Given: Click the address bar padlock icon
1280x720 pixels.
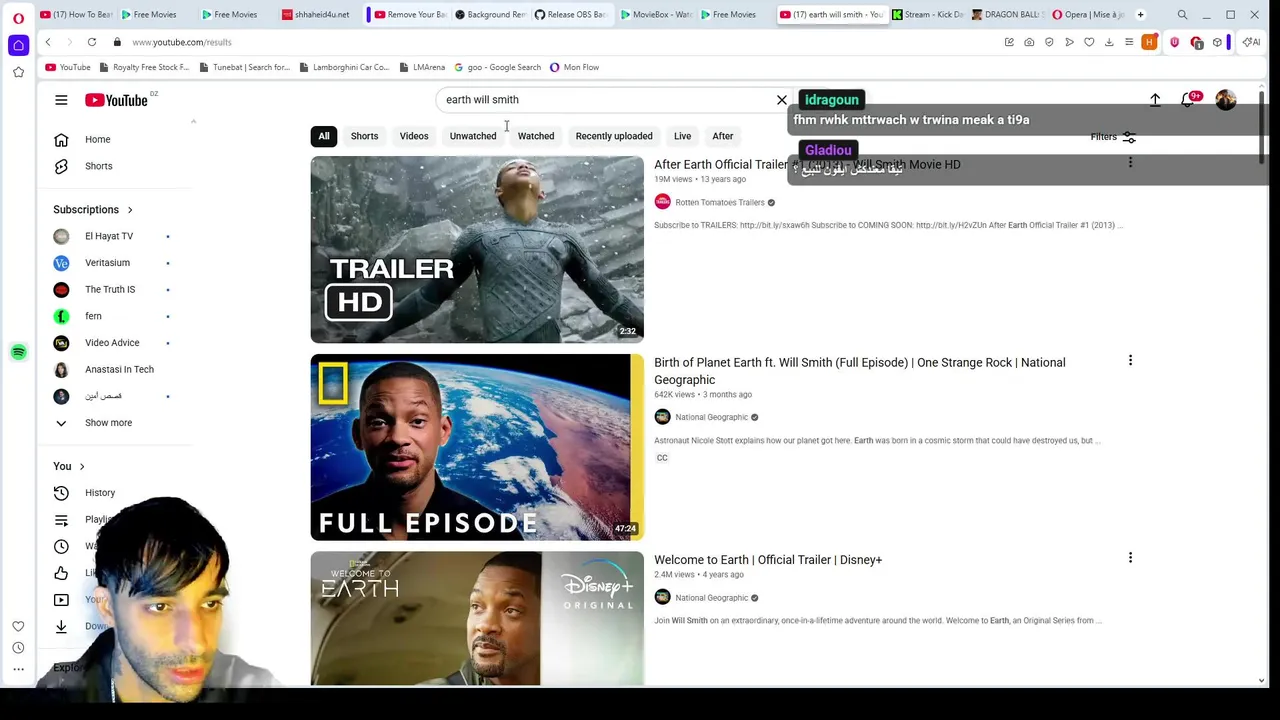Looking at the screenshot, I should pyautogui.click(x=117, y=42).
